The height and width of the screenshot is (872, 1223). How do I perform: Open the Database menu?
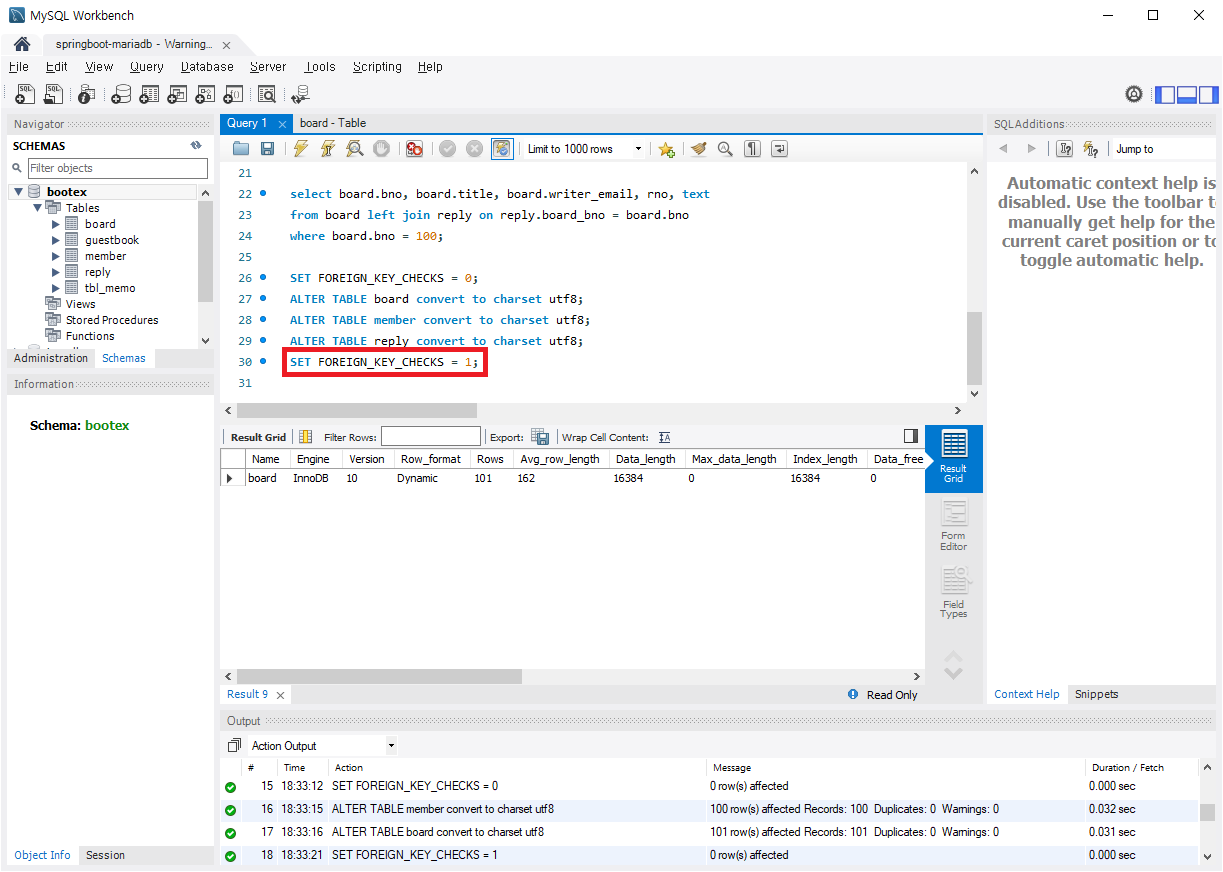click(x=207, y=67)
